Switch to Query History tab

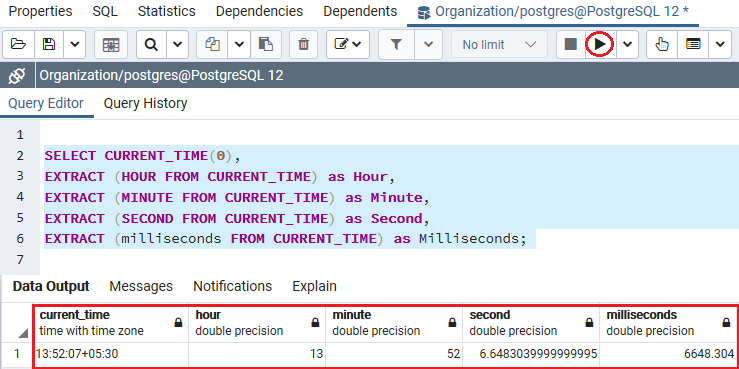pos(145,103)
